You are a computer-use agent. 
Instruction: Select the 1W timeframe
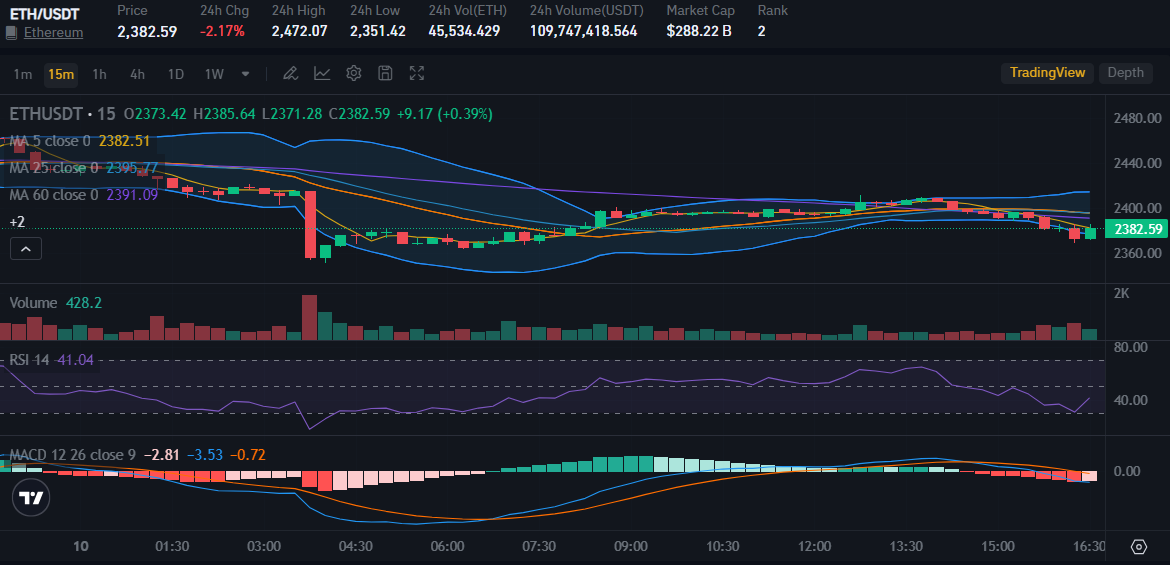(214, 74)
